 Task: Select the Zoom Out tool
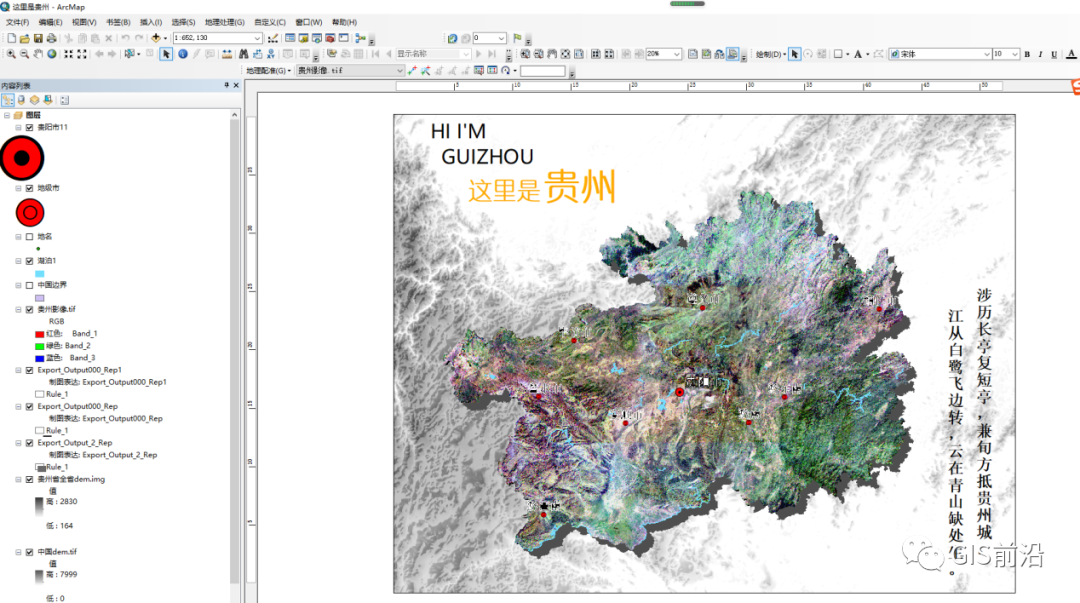point(25,54)
